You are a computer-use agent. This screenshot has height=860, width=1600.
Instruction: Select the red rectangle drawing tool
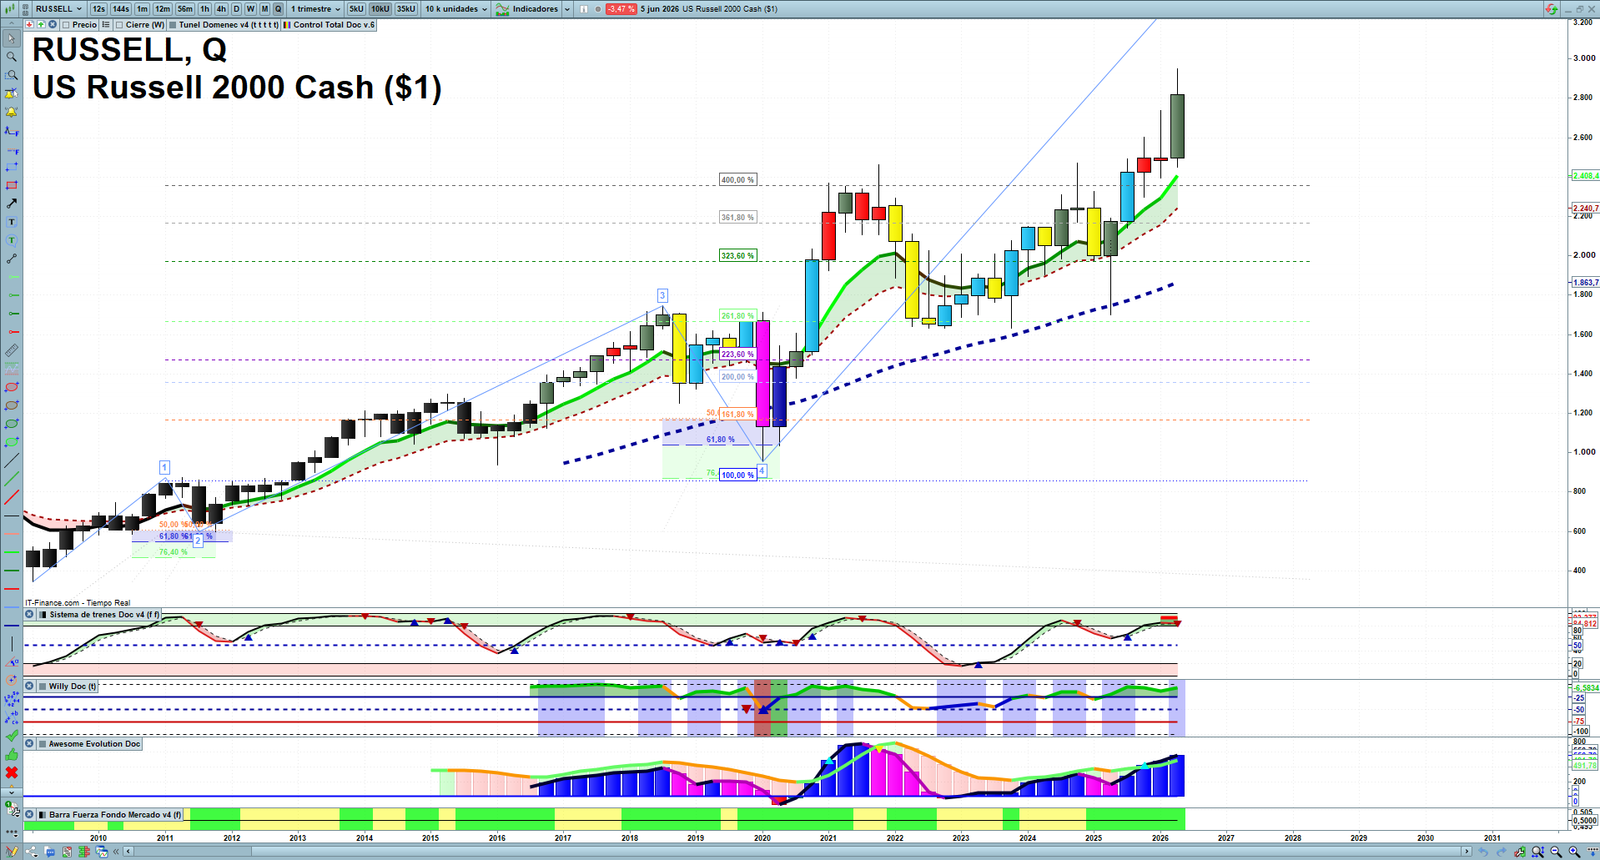[x=11, y=185]
